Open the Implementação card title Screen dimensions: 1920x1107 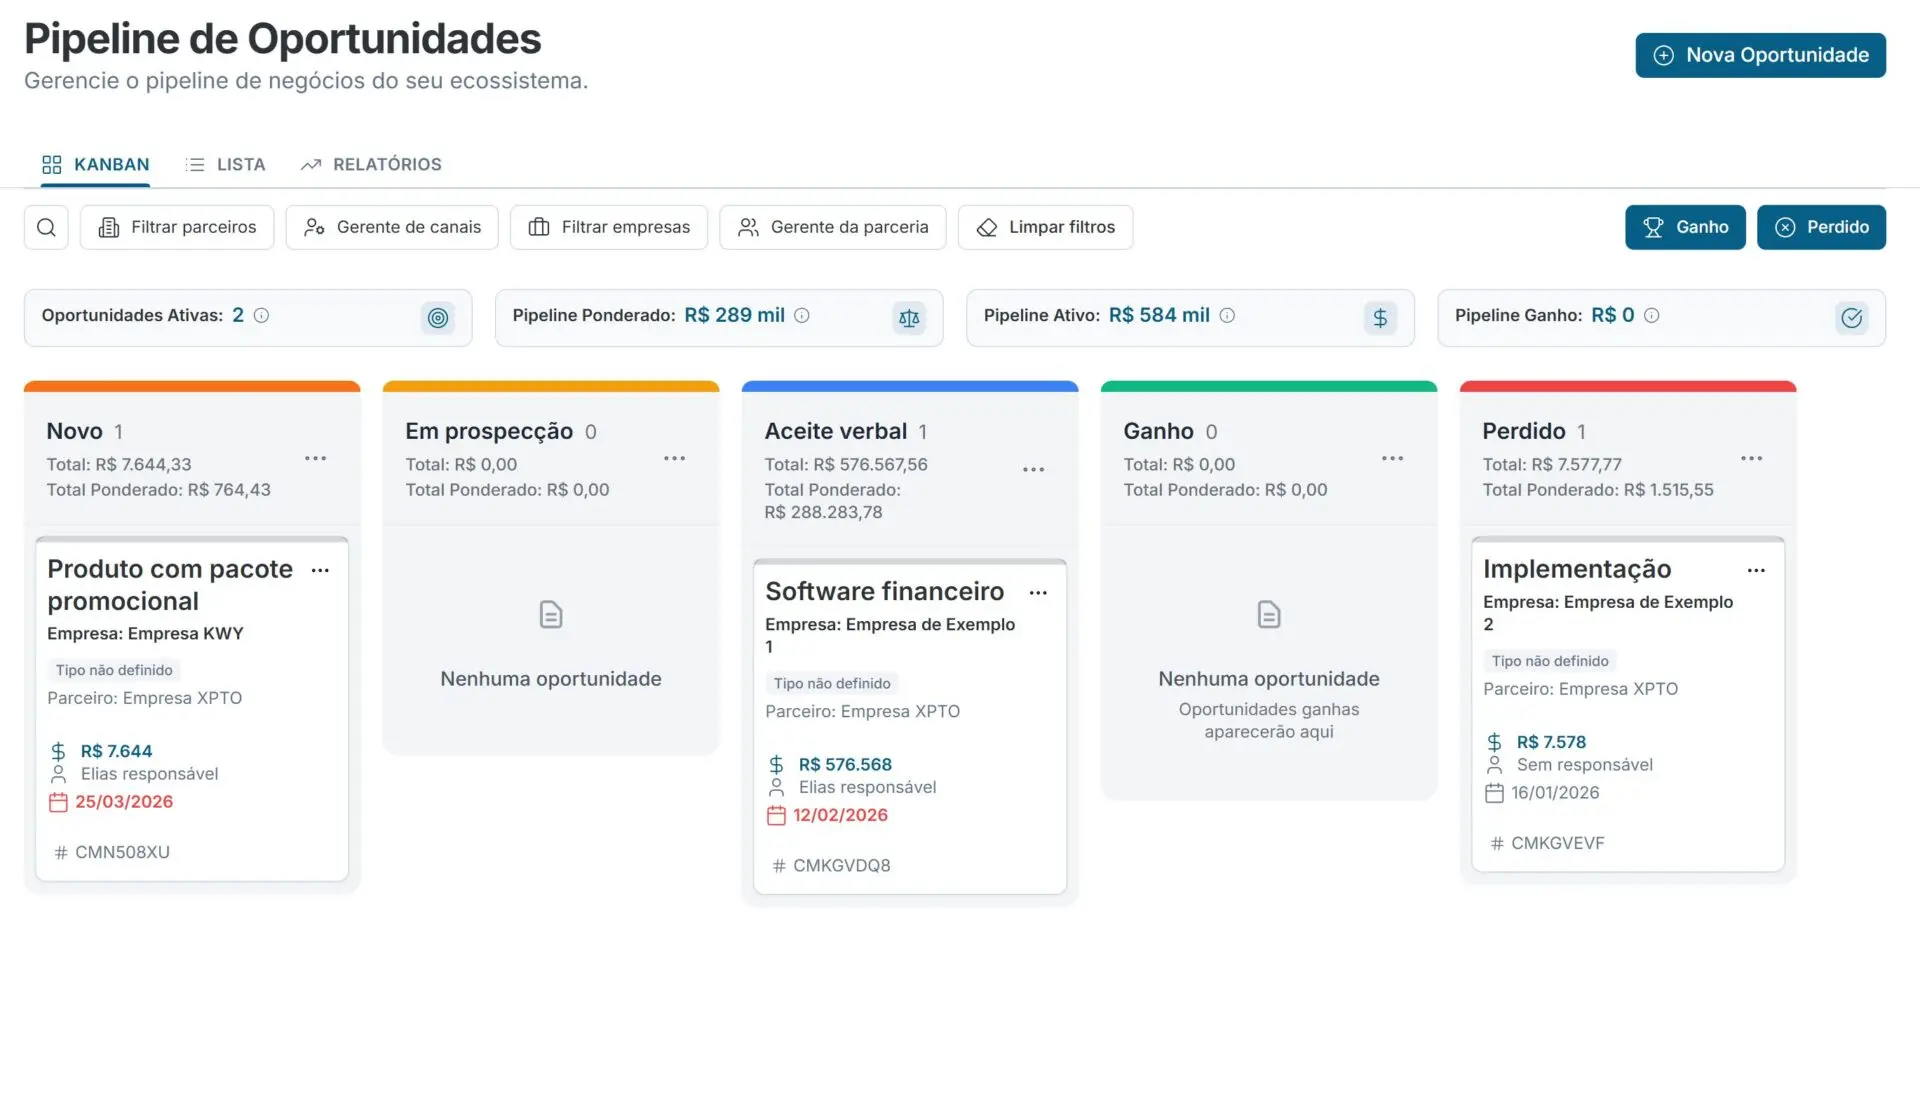(1577, 569)
